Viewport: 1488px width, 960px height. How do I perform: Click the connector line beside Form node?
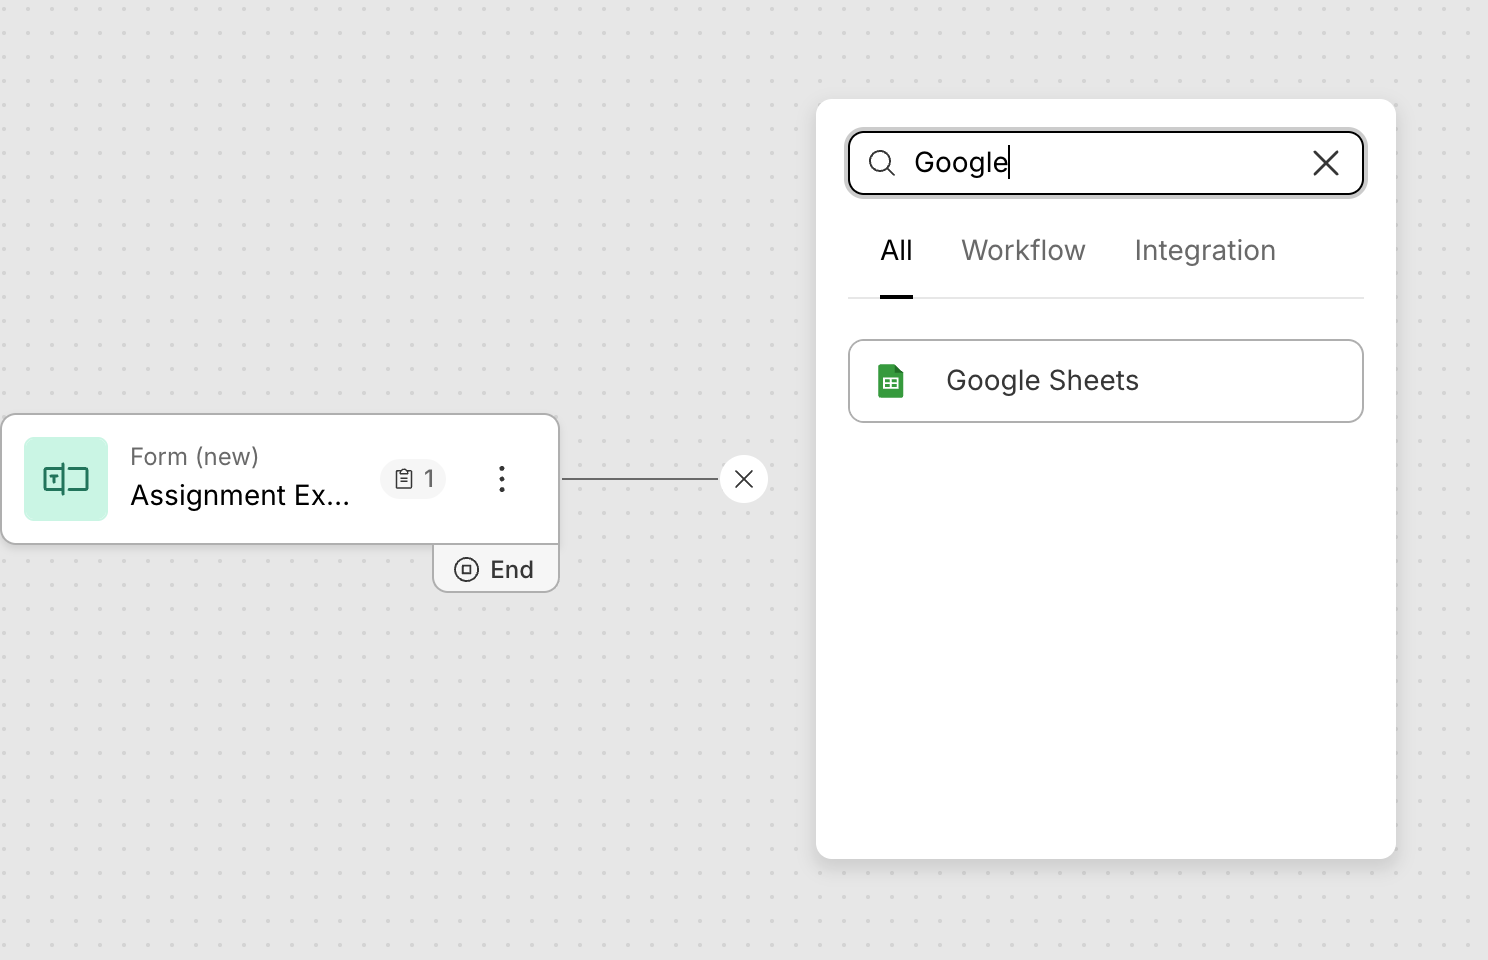pos(640,479)
